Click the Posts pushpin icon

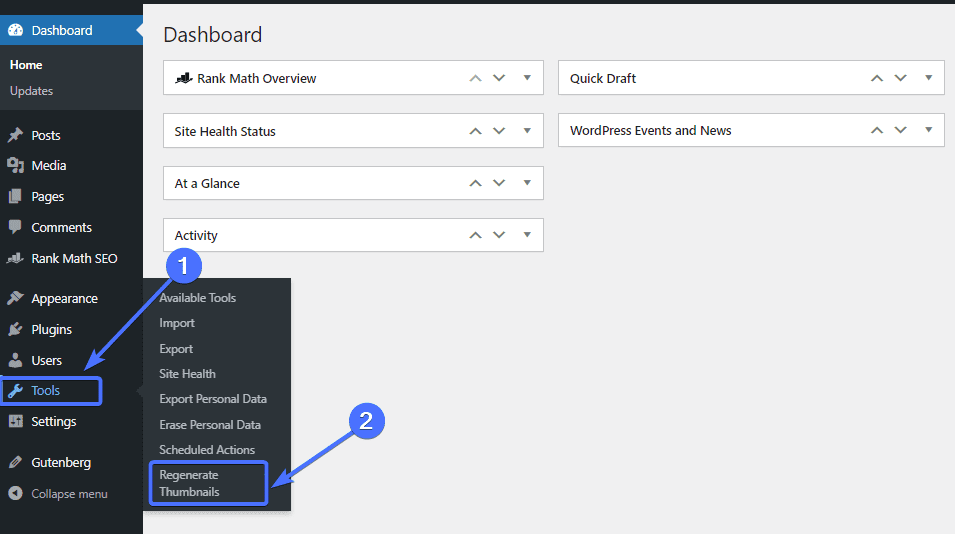point(15,135)
